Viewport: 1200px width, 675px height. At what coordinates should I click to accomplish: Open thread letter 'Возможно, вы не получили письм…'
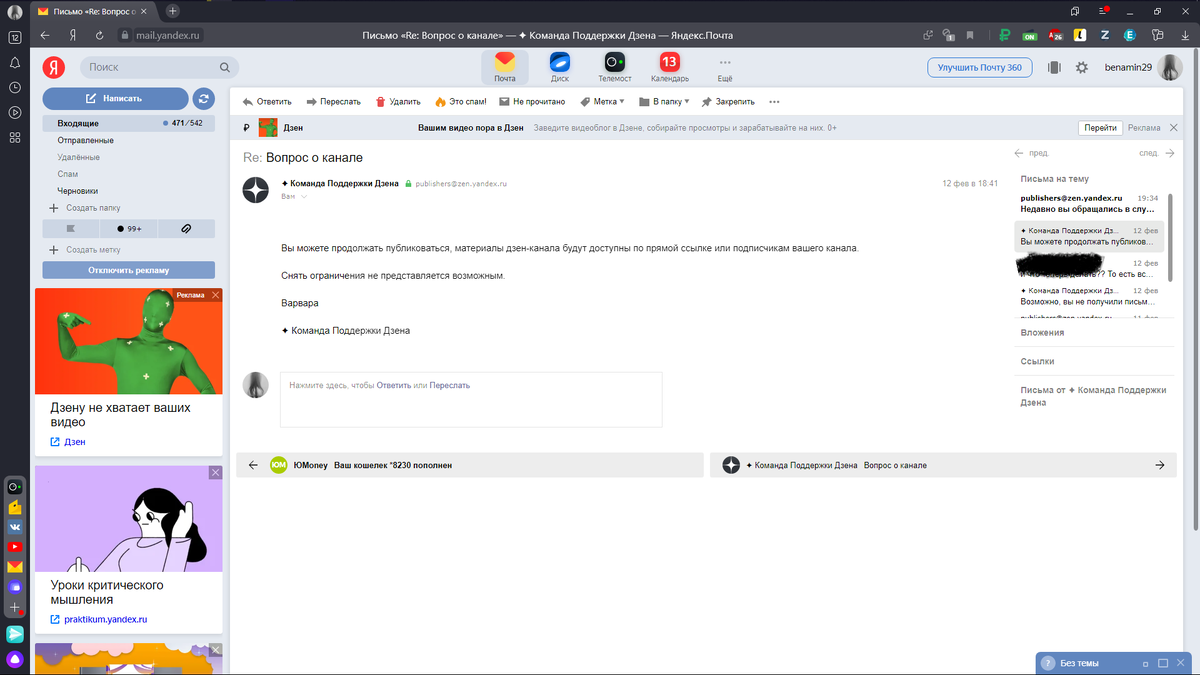point(1089,295)
